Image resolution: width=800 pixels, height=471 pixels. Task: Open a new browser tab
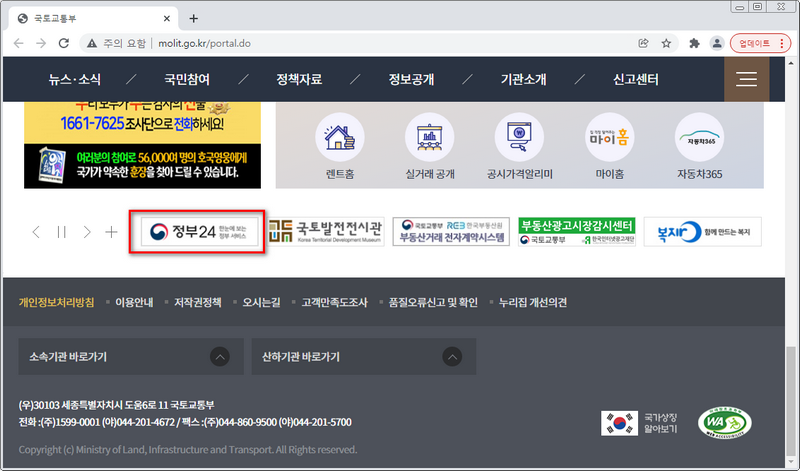[x=193, y=18]
